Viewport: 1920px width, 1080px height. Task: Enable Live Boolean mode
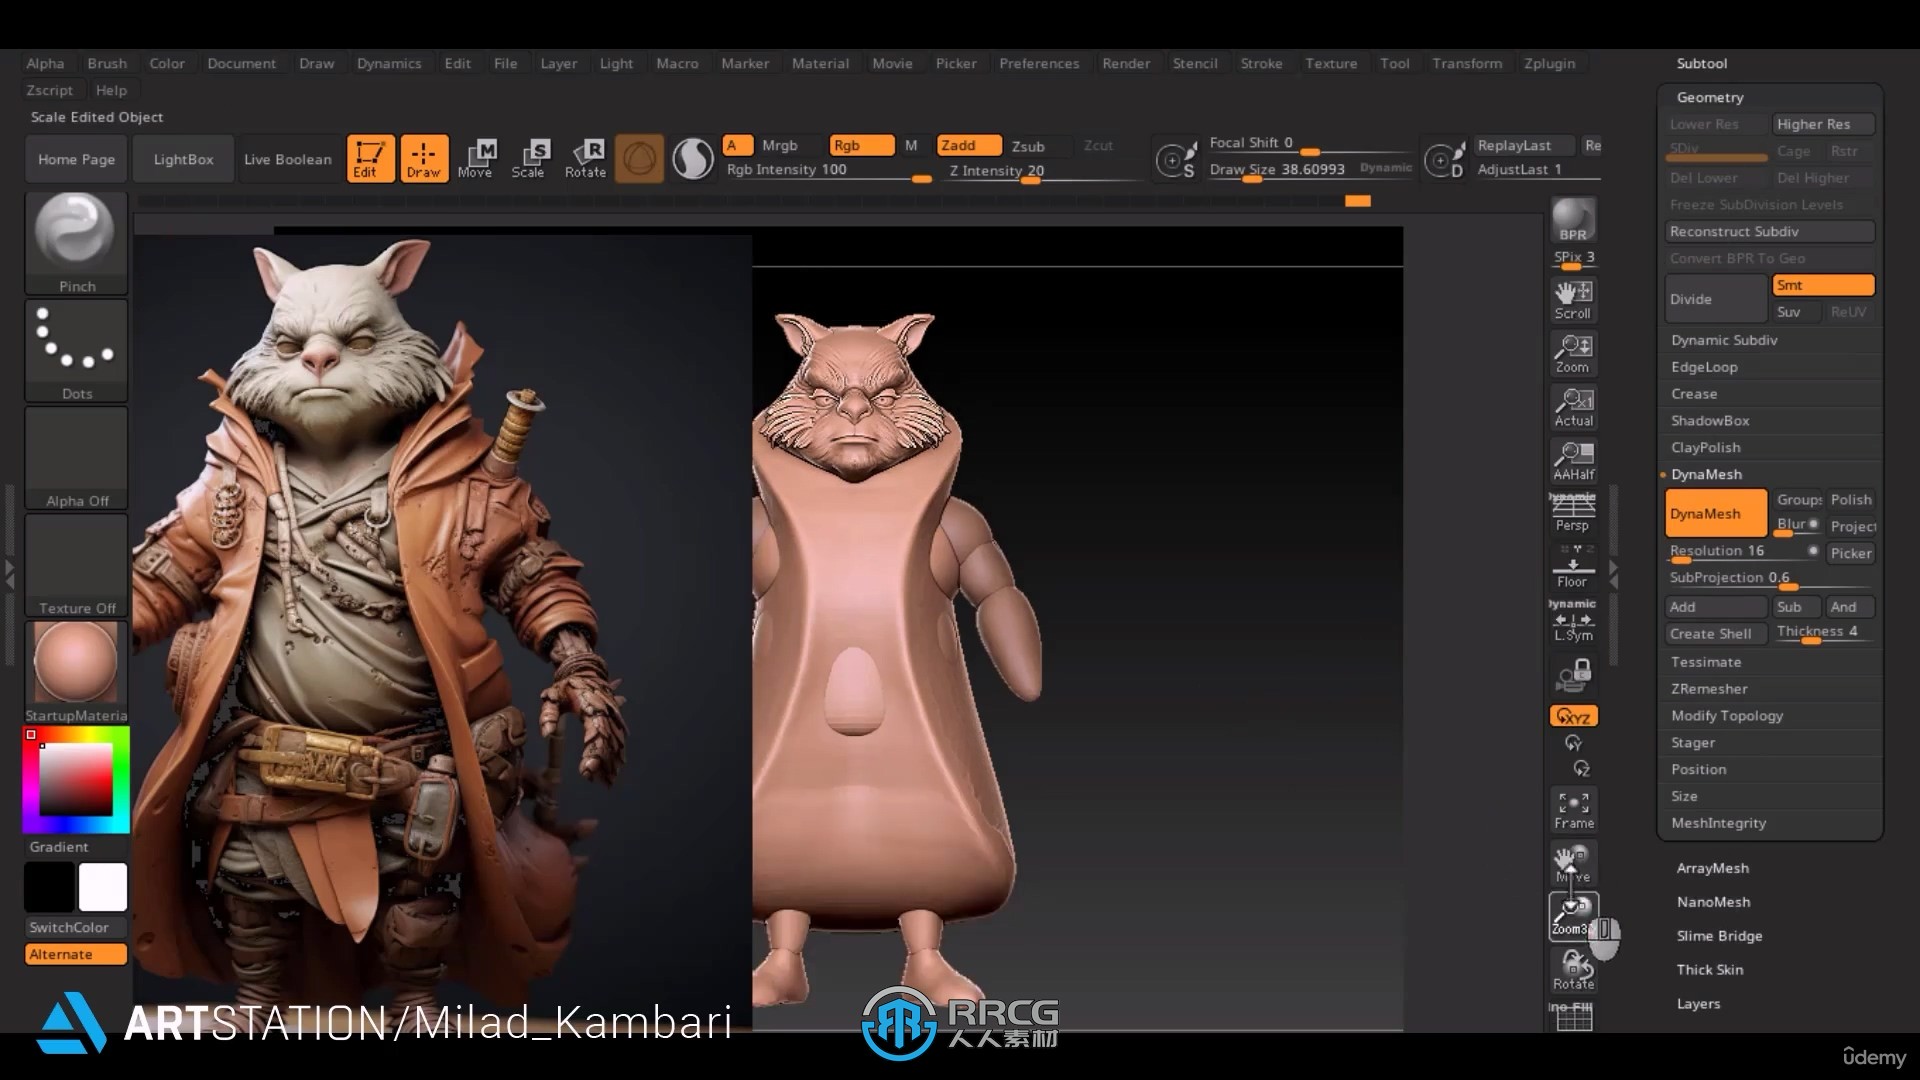286,158
